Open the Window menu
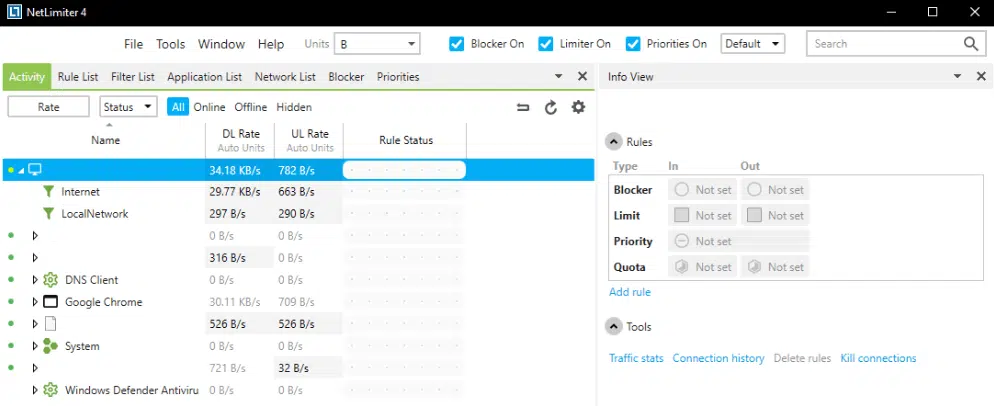The image size is (994, 406). pyautogui.click(x=221, y=44)
